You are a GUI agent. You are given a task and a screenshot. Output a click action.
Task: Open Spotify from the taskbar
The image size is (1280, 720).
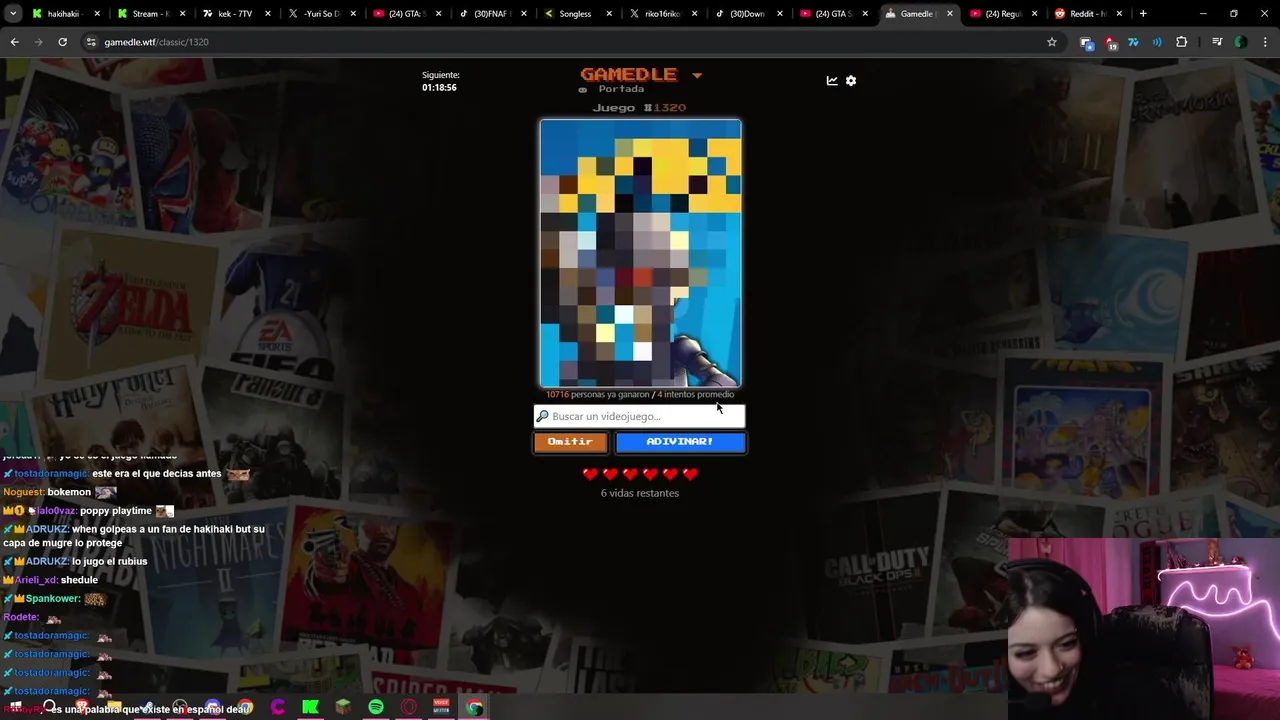[376, 707]
